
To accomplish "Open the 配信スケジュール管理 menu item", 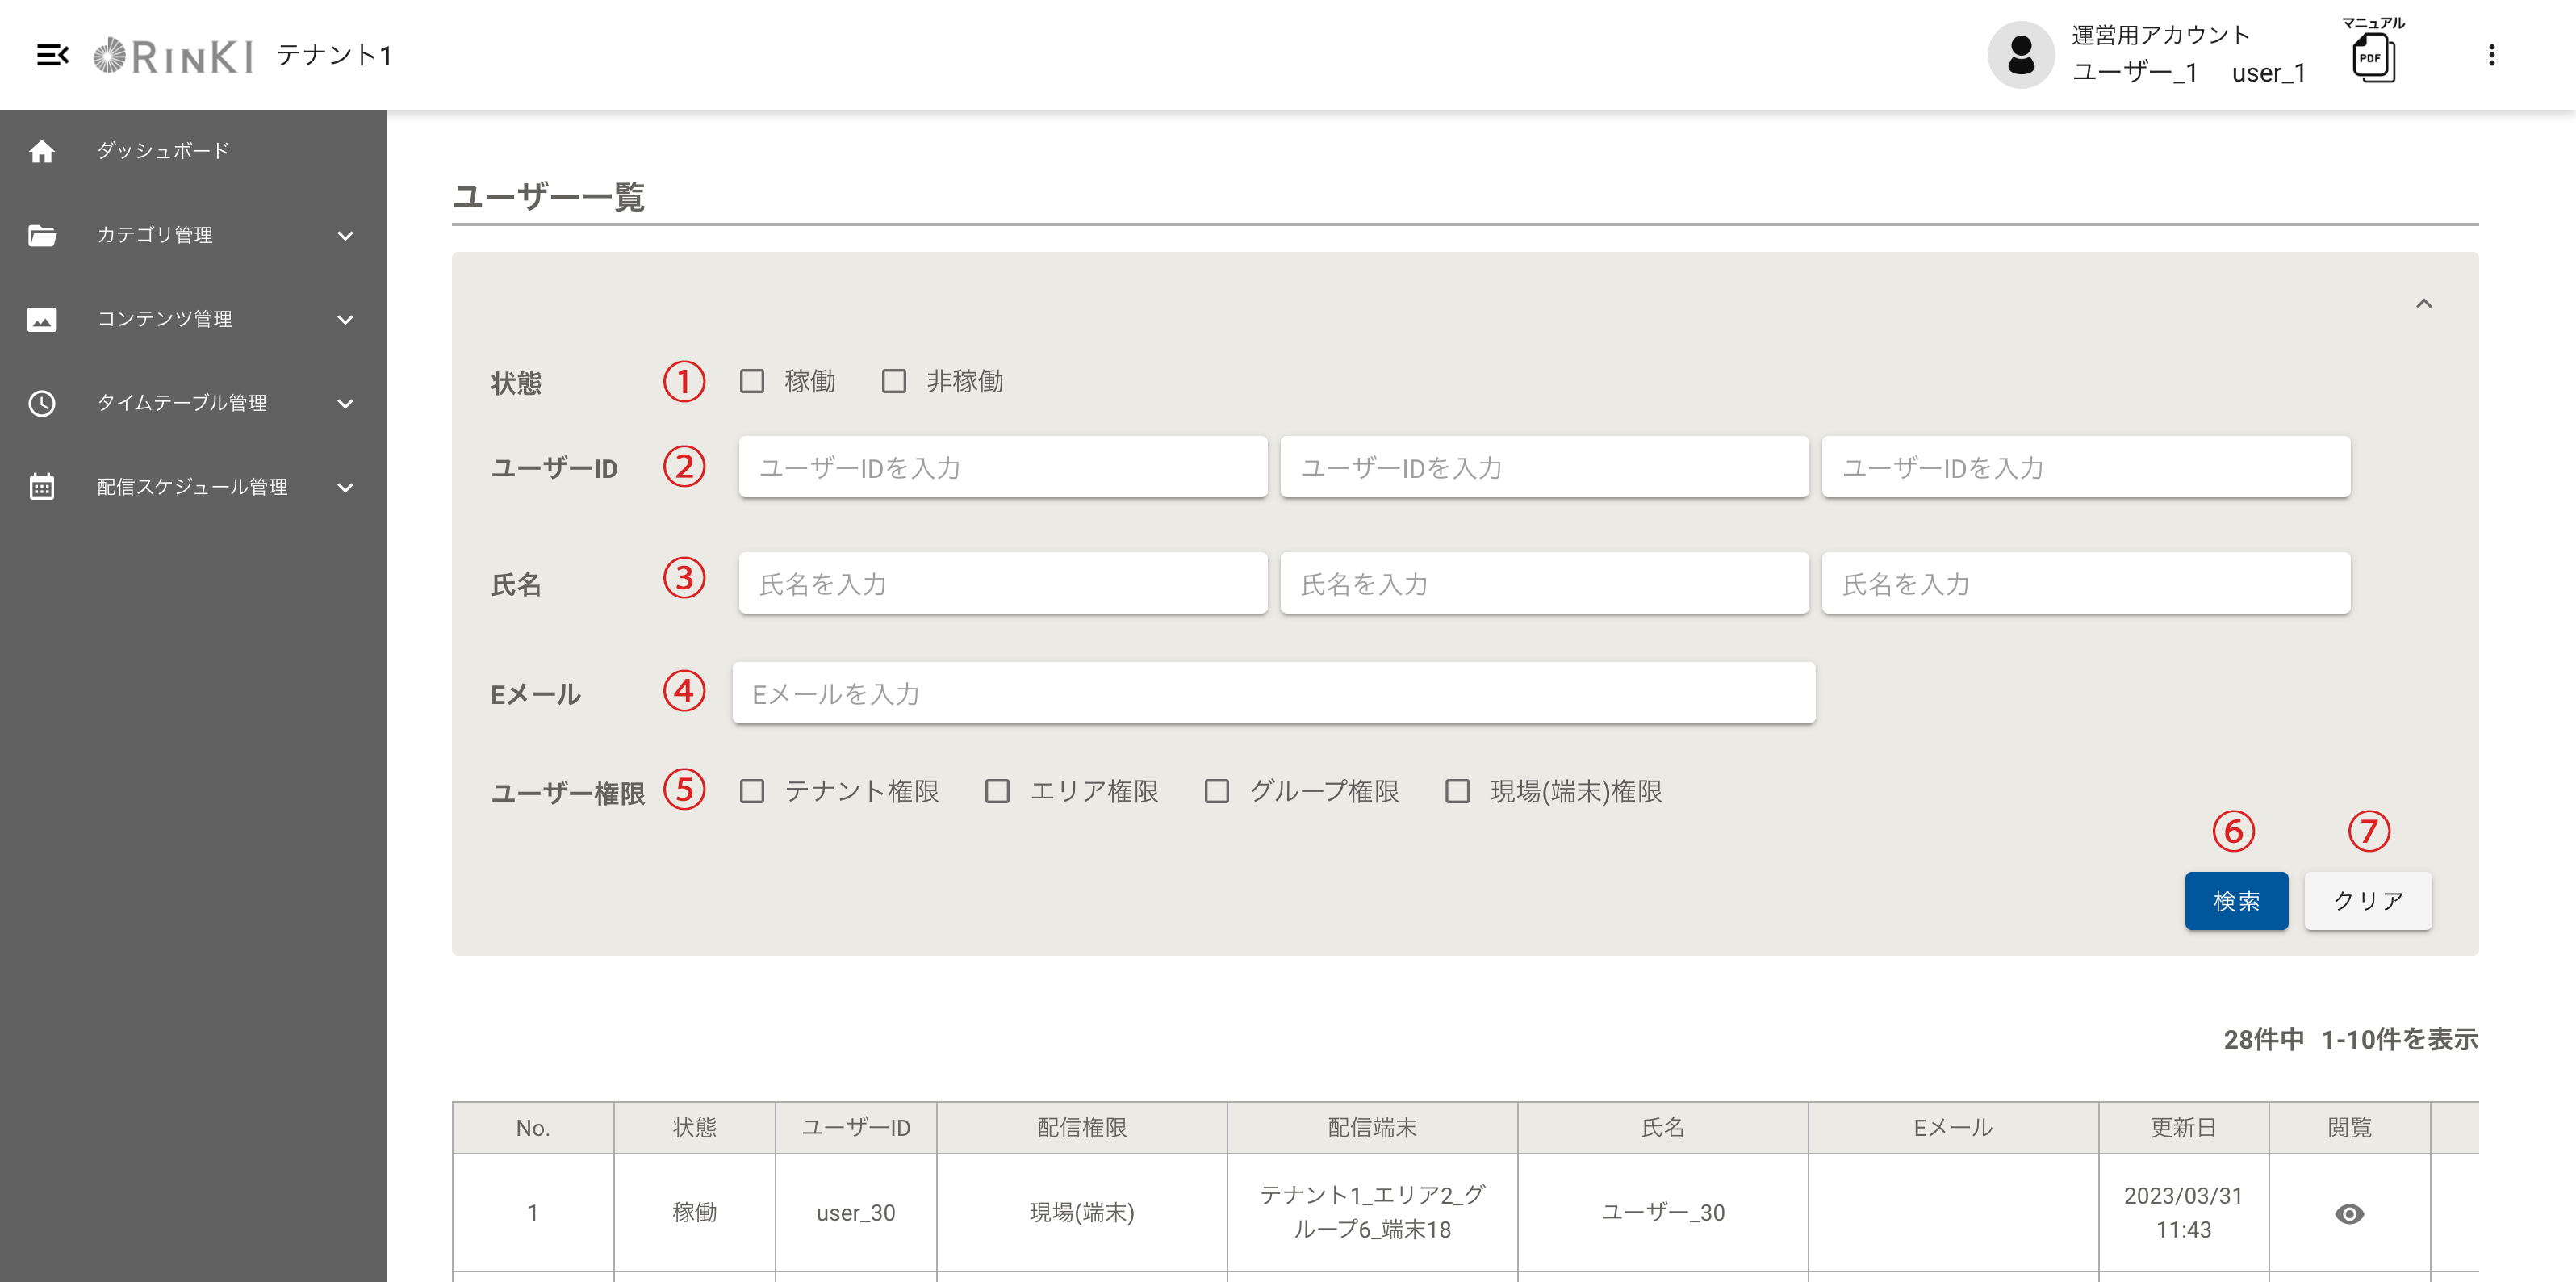I will pyautogui.click(x=192, y=487).
